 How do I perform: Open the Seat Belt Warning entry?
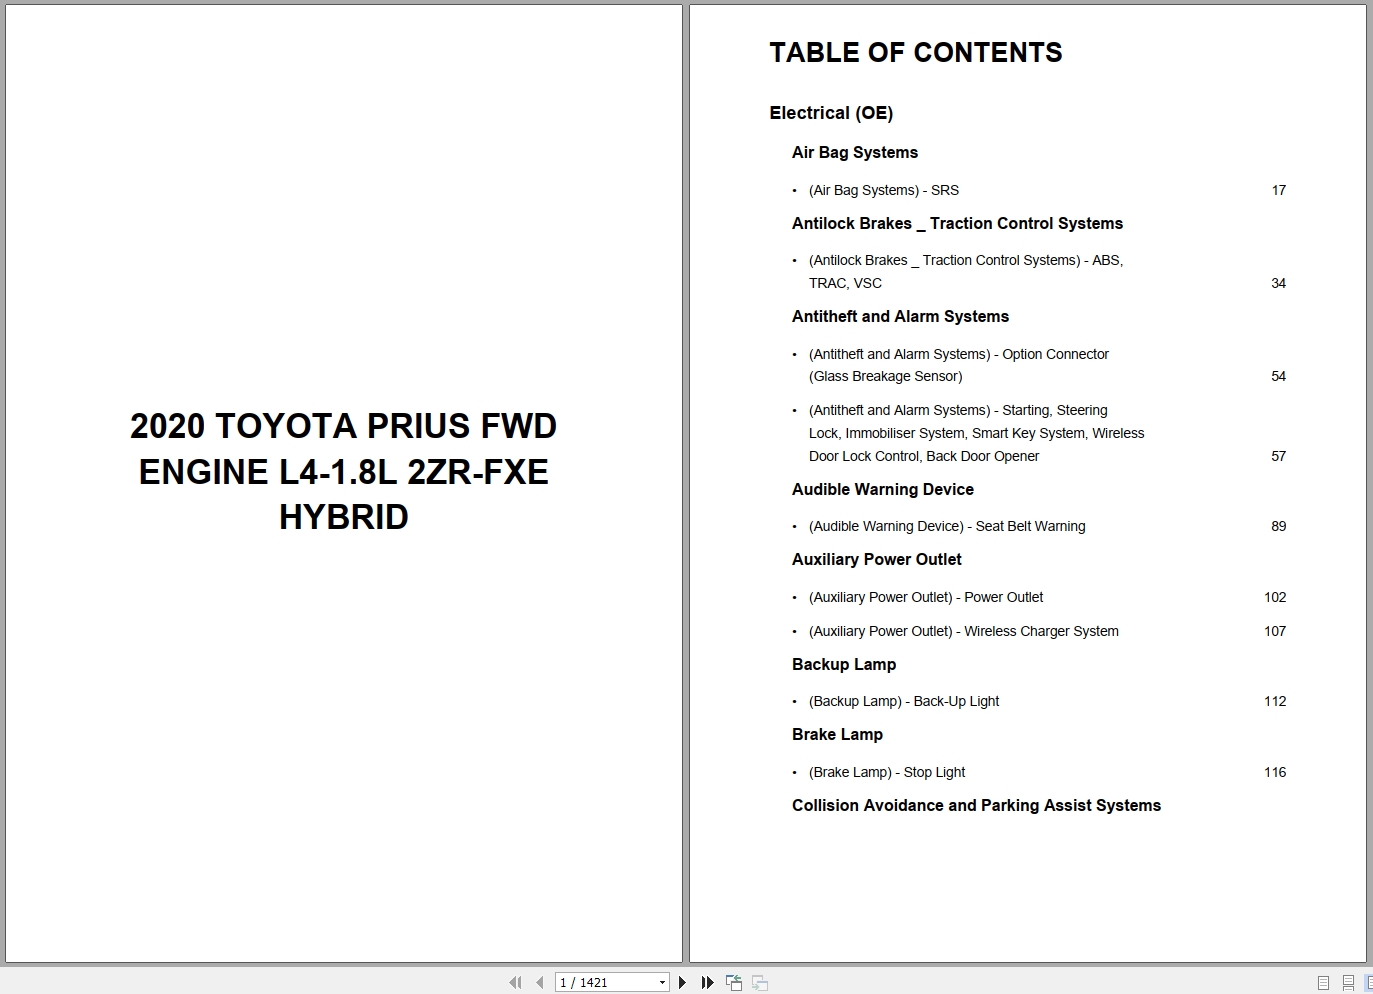click(947, 526)
